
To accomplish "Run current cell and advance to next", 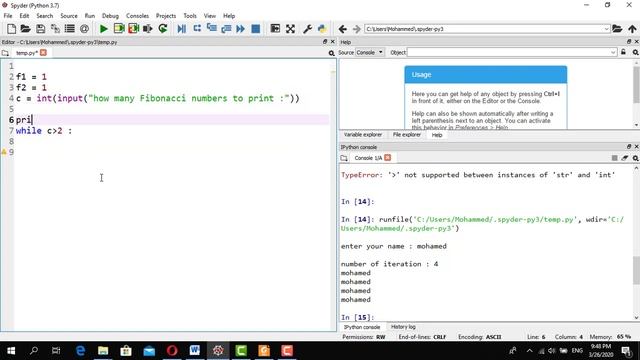I will 133,29.
